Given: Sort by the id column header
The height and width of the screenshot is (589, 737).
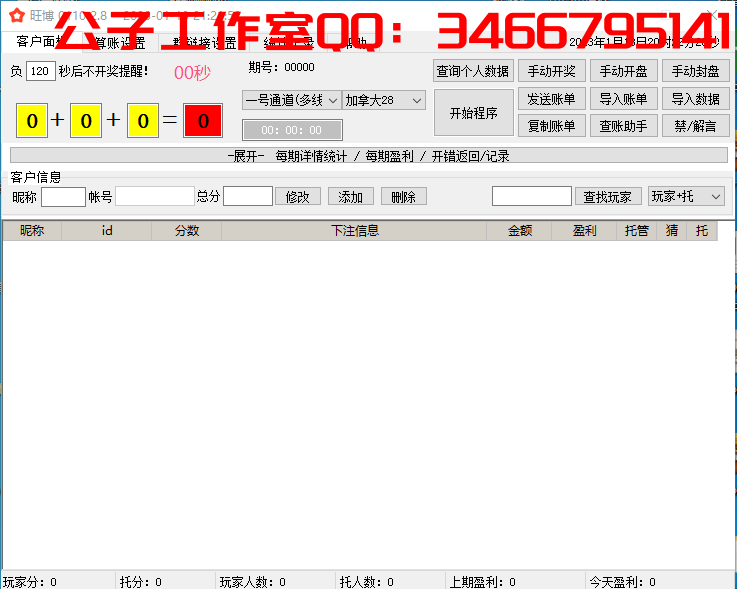Looking at the screenshot, I should (x=107, y=231).
